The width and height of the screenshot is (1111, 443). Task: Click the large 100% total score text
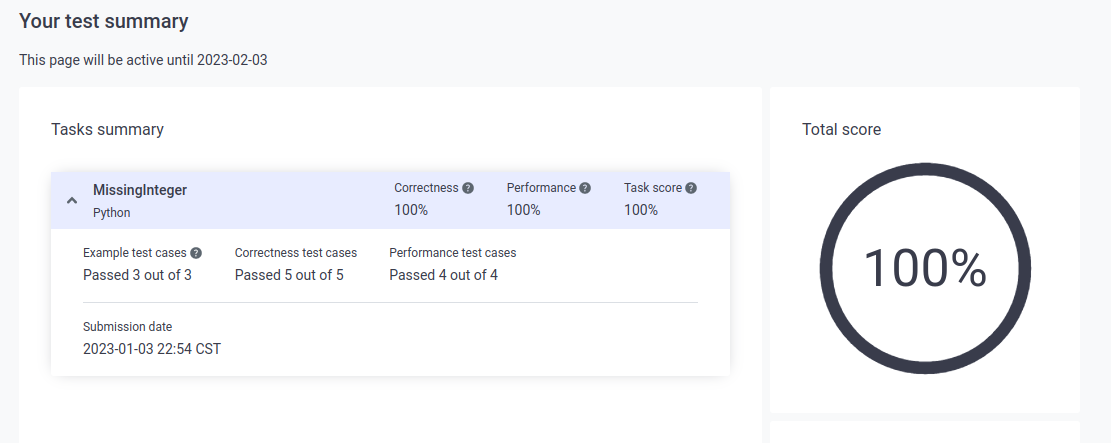pyautogui.click(x=925, y=269)
